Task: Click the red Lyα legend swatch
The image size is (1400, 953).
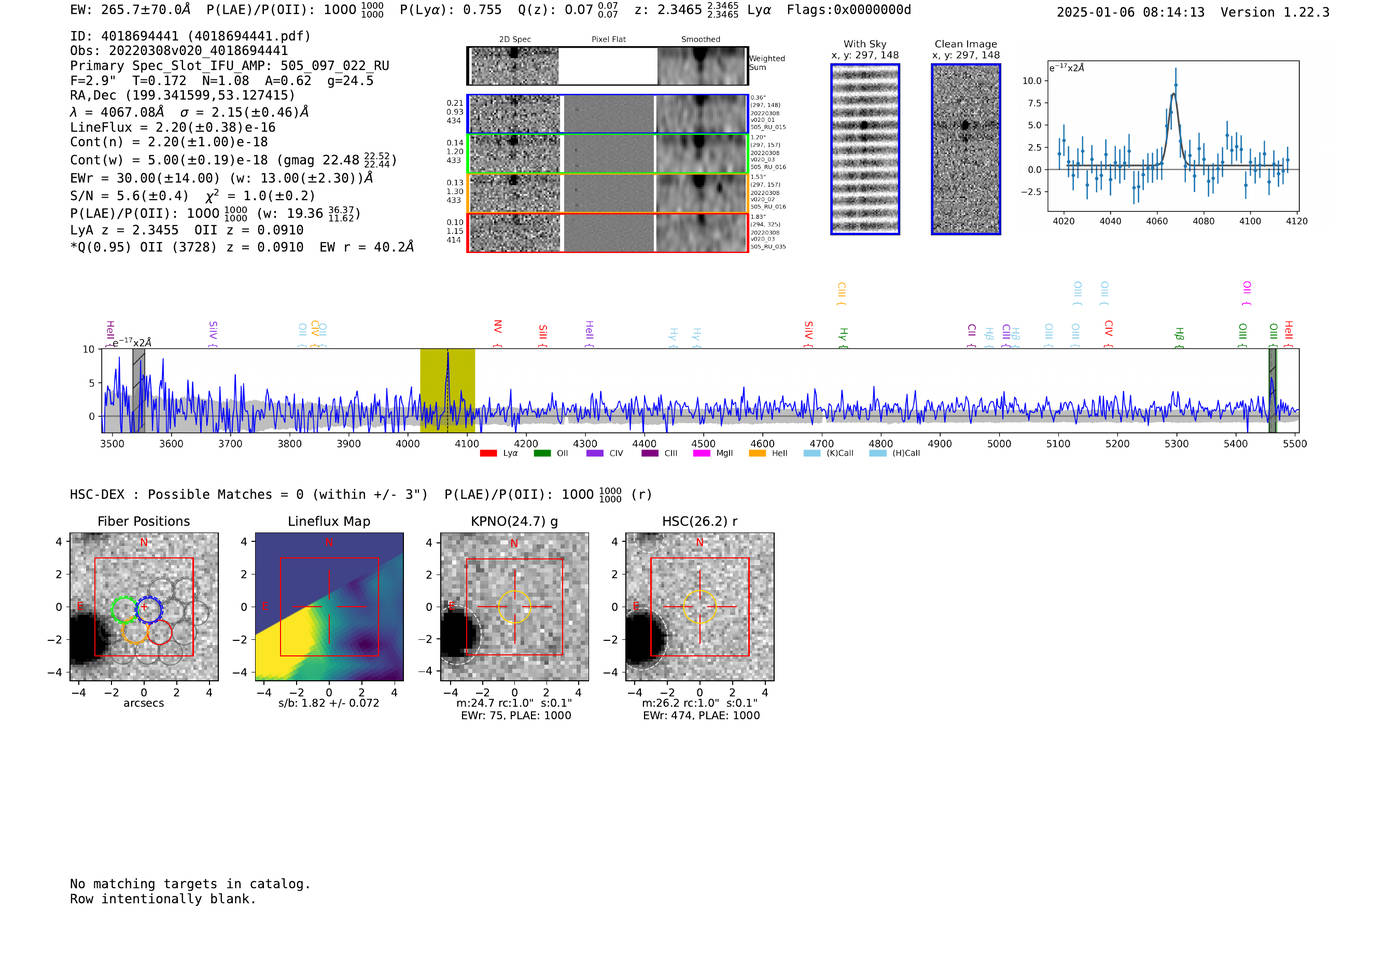Action: 488,453
